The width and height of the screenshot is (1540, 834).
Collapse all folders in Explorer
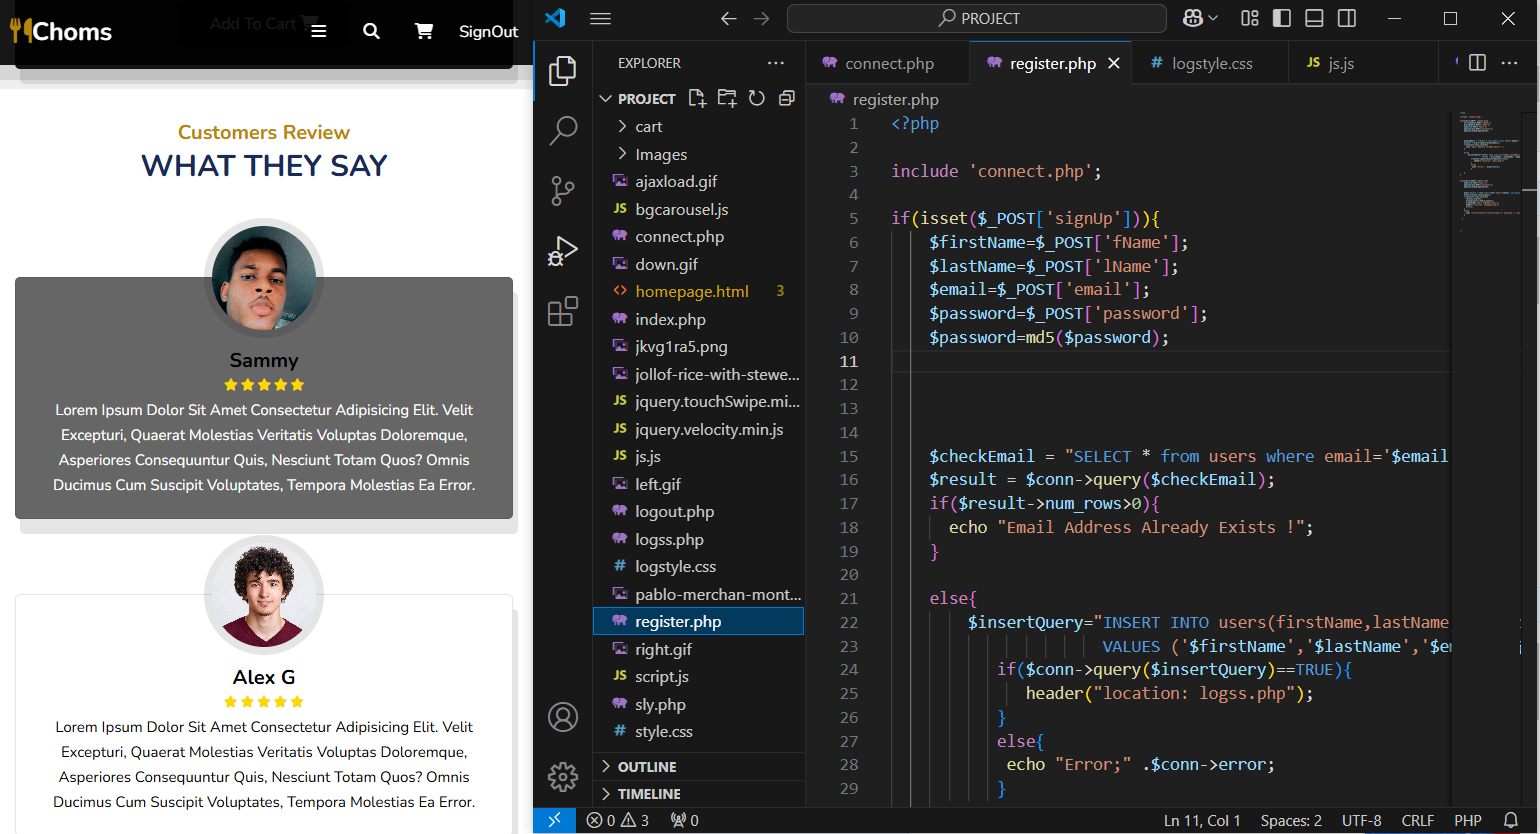[787, 98]
